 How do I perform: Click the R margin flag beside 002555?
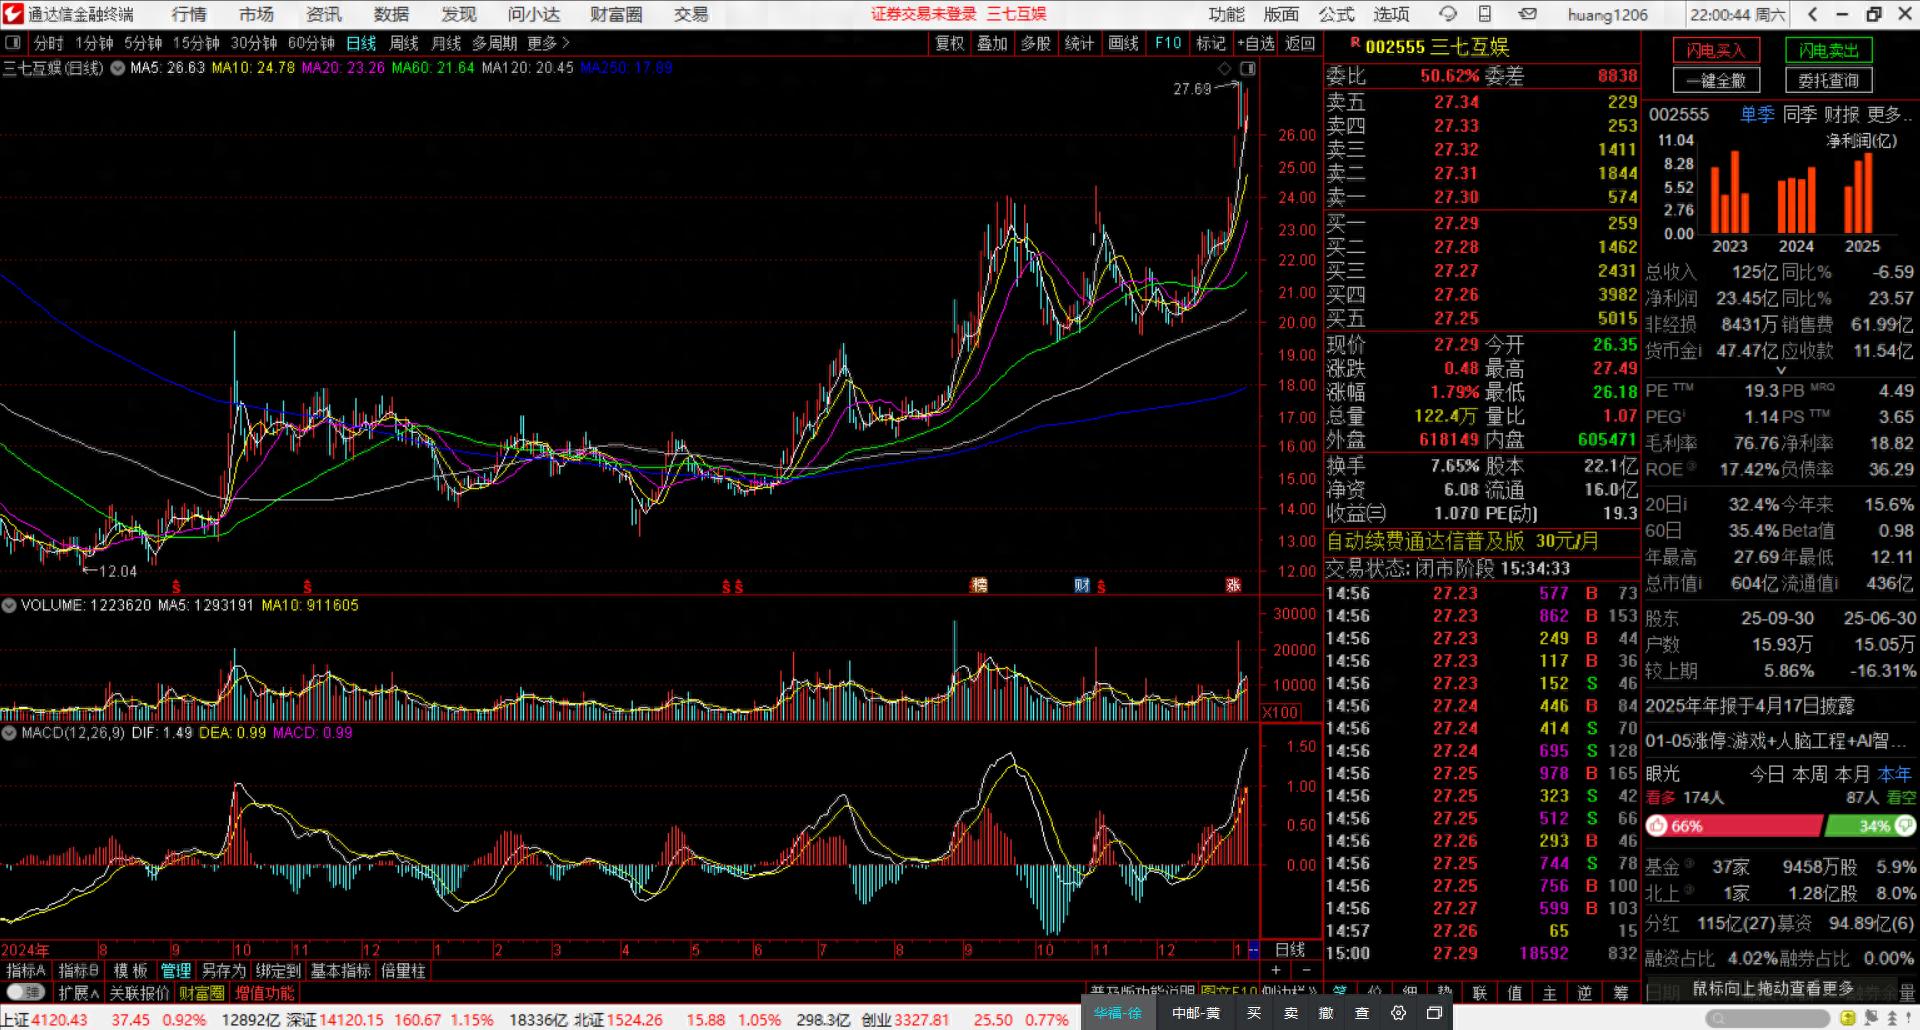pos(1355,43)
